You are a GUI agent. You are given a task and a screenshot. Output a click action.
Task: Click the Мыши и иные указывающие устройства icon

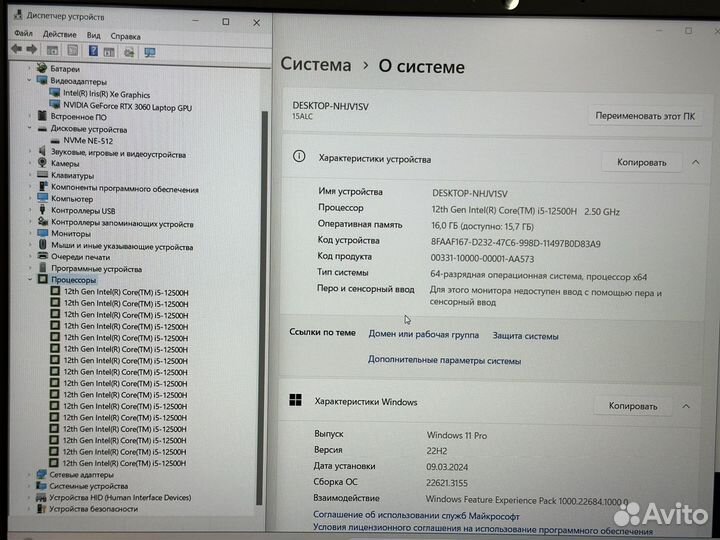pyautogui.click(x=43, y=244)
